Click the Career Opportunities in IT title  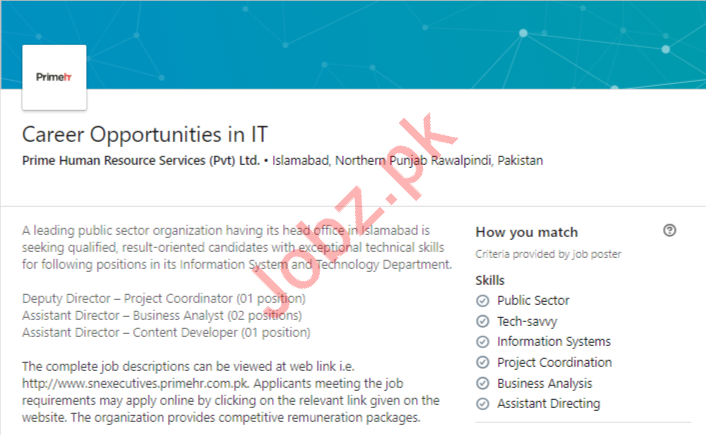146,133
